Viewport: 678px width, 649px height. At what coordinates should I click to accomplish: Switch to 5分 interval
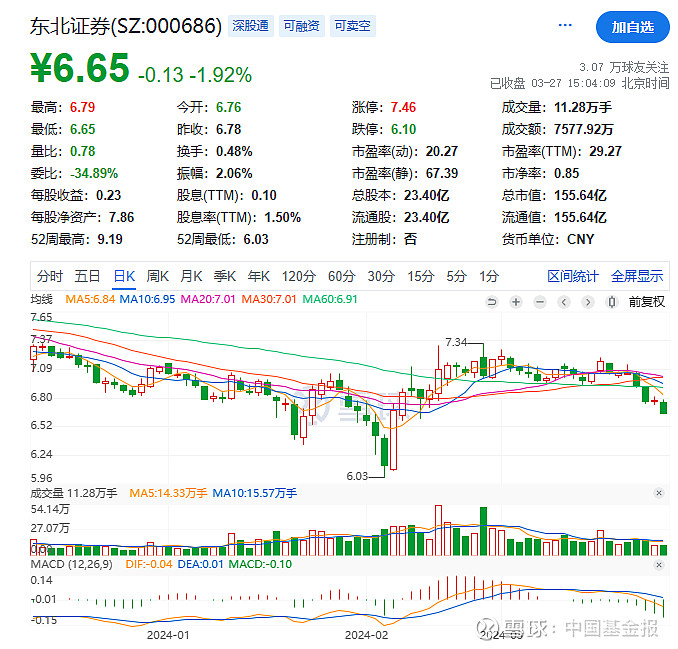[x=456, y=276]
